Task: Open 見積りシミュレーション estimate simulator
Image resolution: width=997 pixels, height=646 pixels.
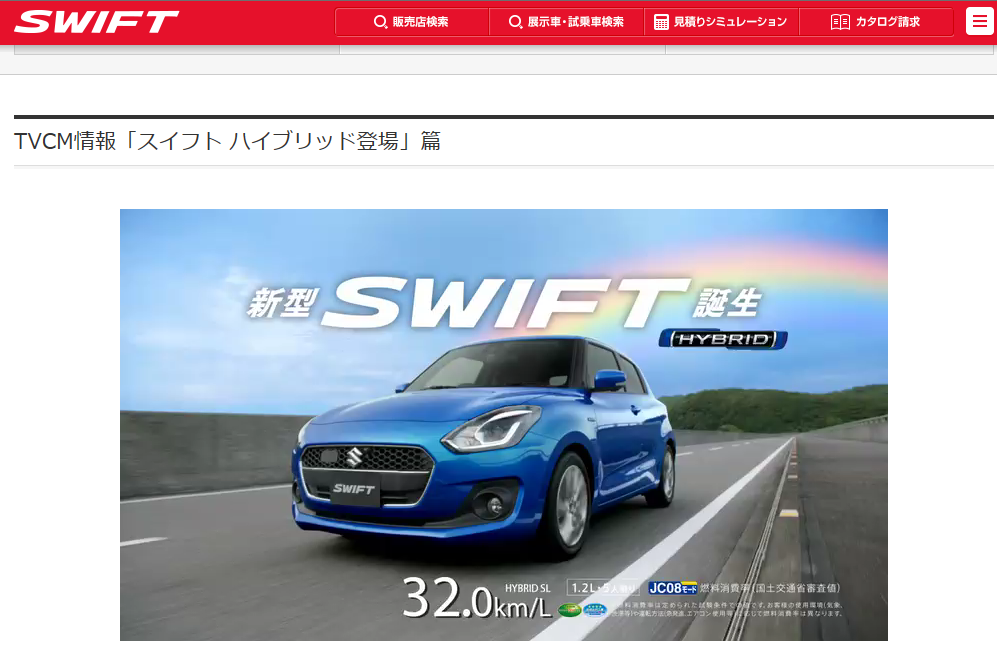Action: pyautogui.click(x=722, y=22)
